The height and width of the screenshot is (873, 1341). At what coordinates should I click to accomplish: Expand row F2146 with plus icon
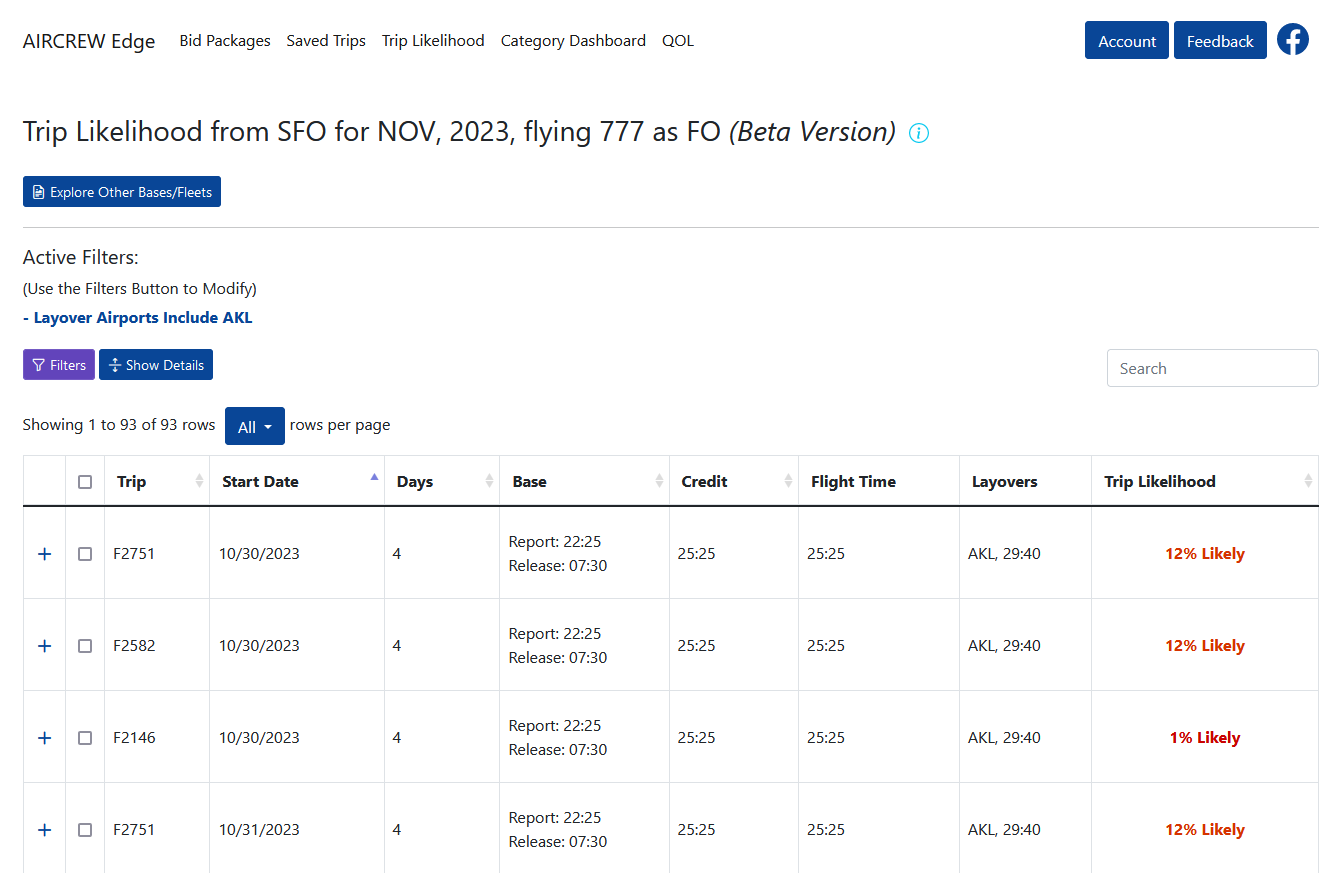coord(44,738)
